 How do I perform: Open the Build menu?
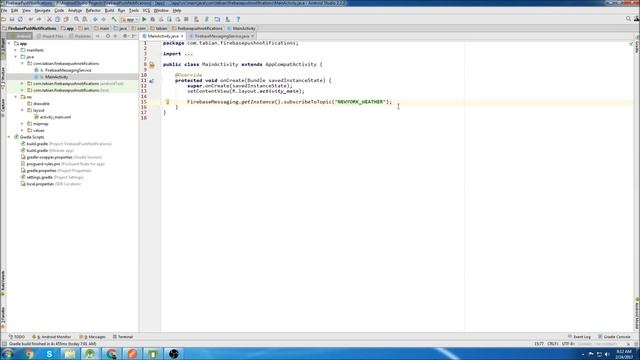109,10
